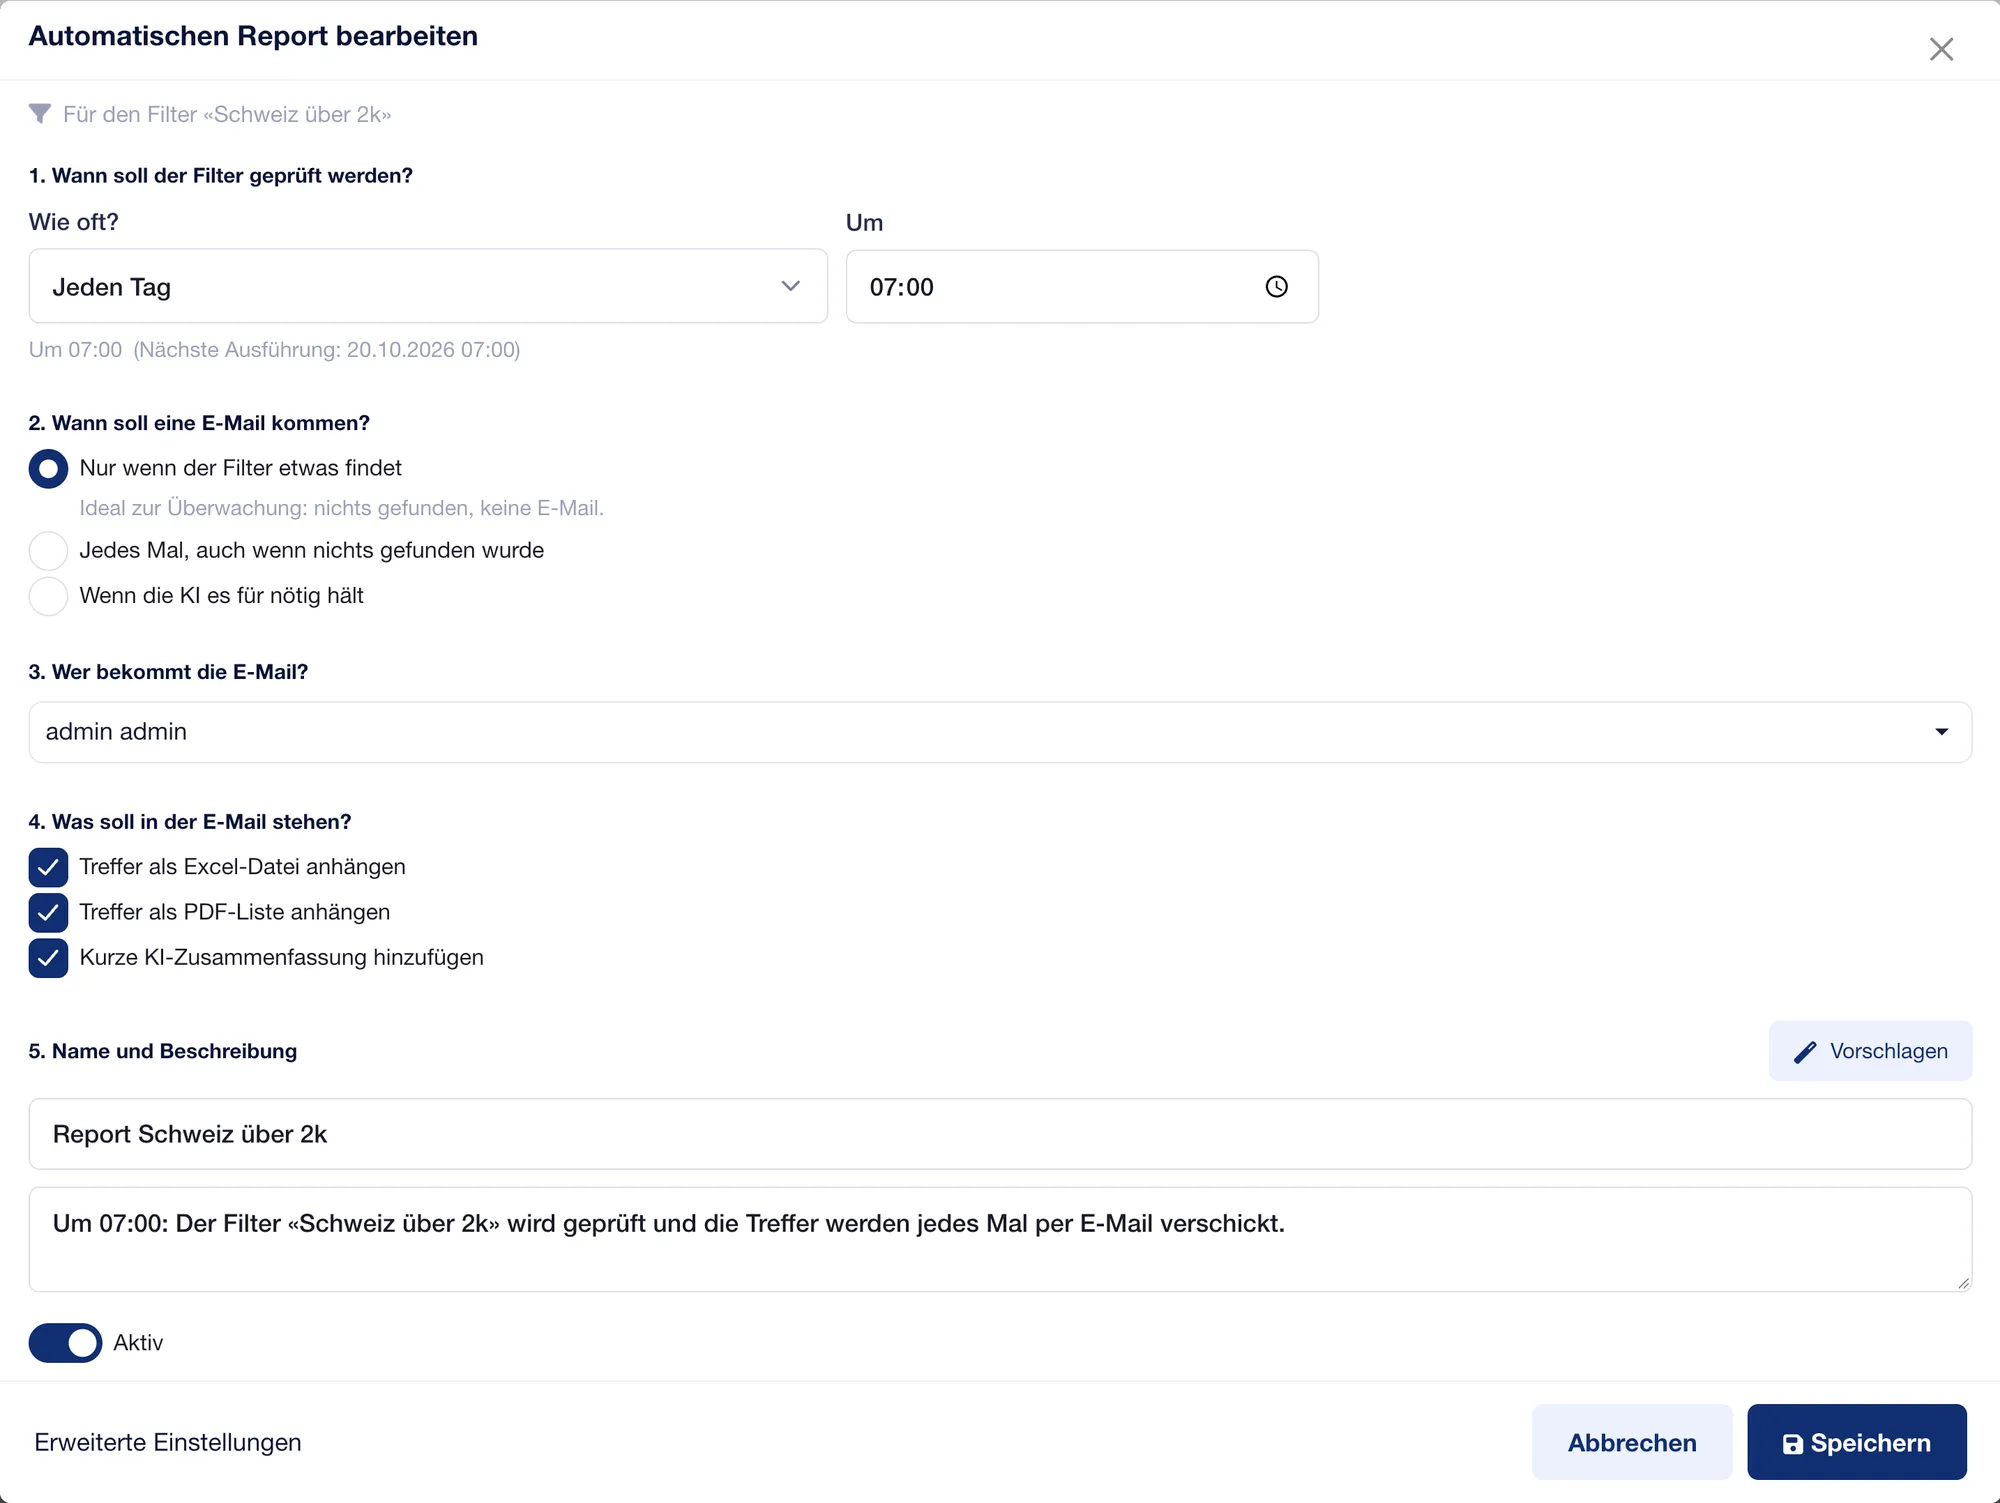Close the report editing dialog
This screenshot has width=2000, height=1503.
tap(1941, 49)
